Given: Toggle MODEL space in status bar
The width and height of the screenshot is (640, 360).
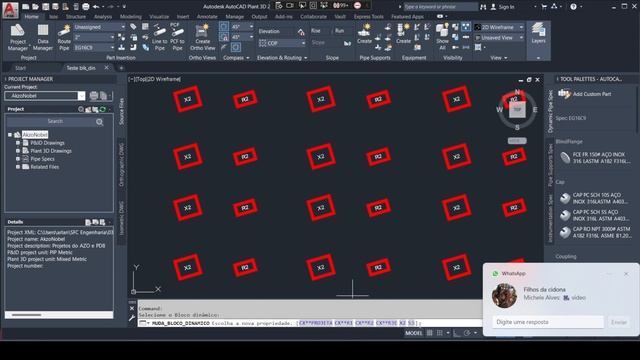Looking at the screenshot, I should [413, 333].
